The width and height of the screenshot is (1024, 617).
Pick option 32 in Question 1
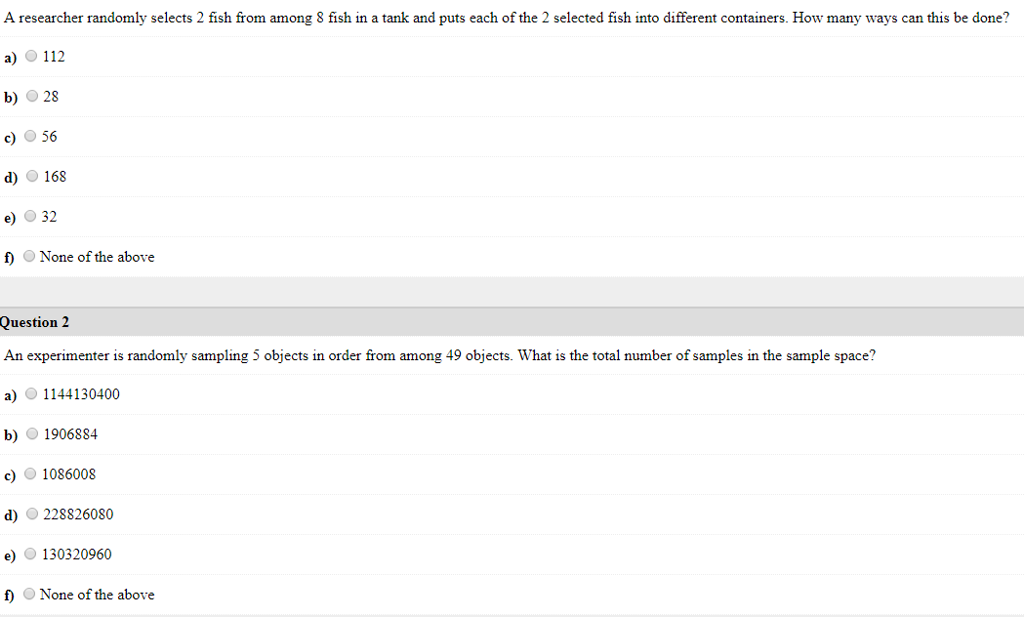point(31,216)
